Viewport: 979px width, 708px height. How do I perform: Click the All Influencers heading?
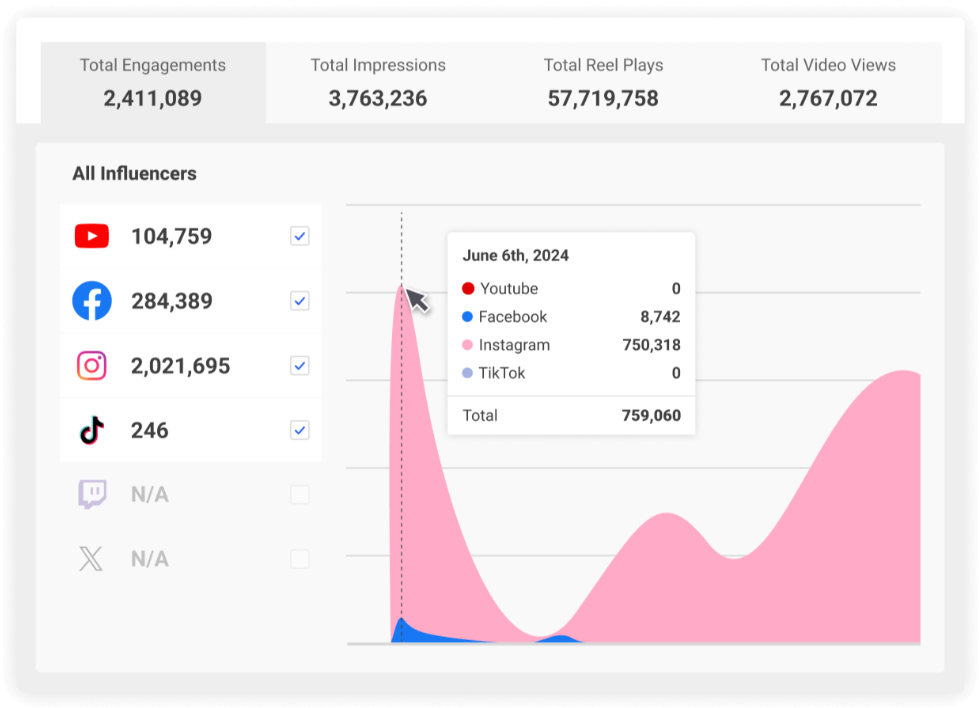(x=134, y=173)
